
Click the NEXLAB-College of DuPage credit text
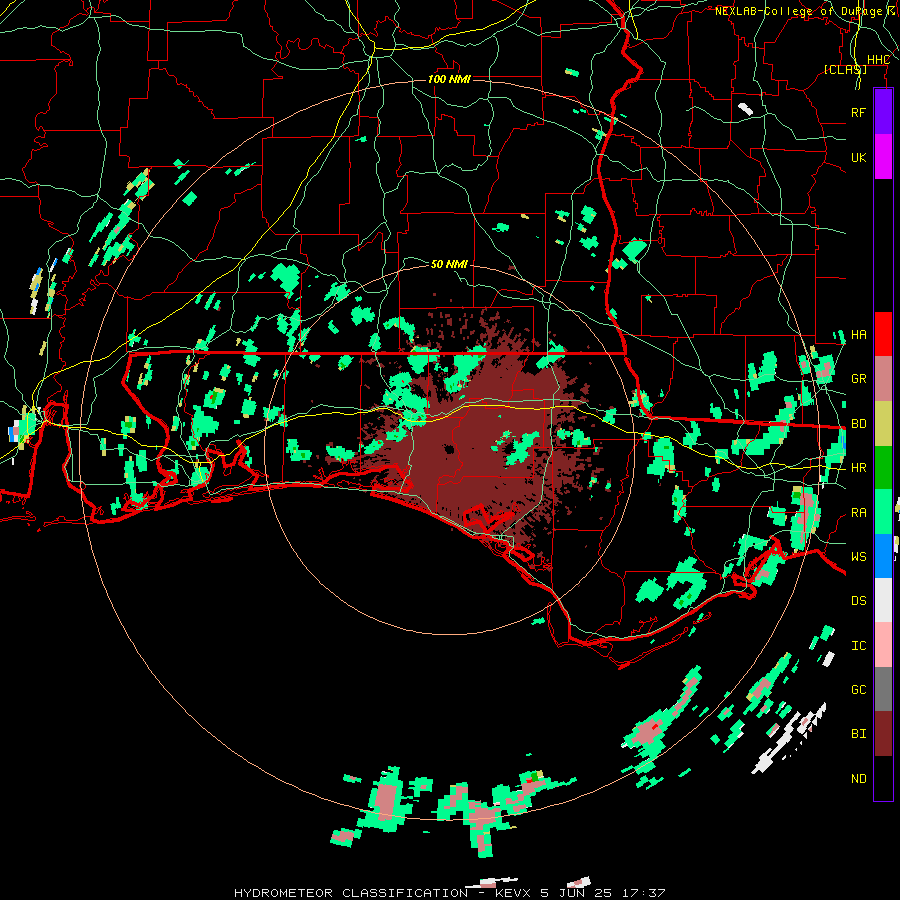[798, 11]
